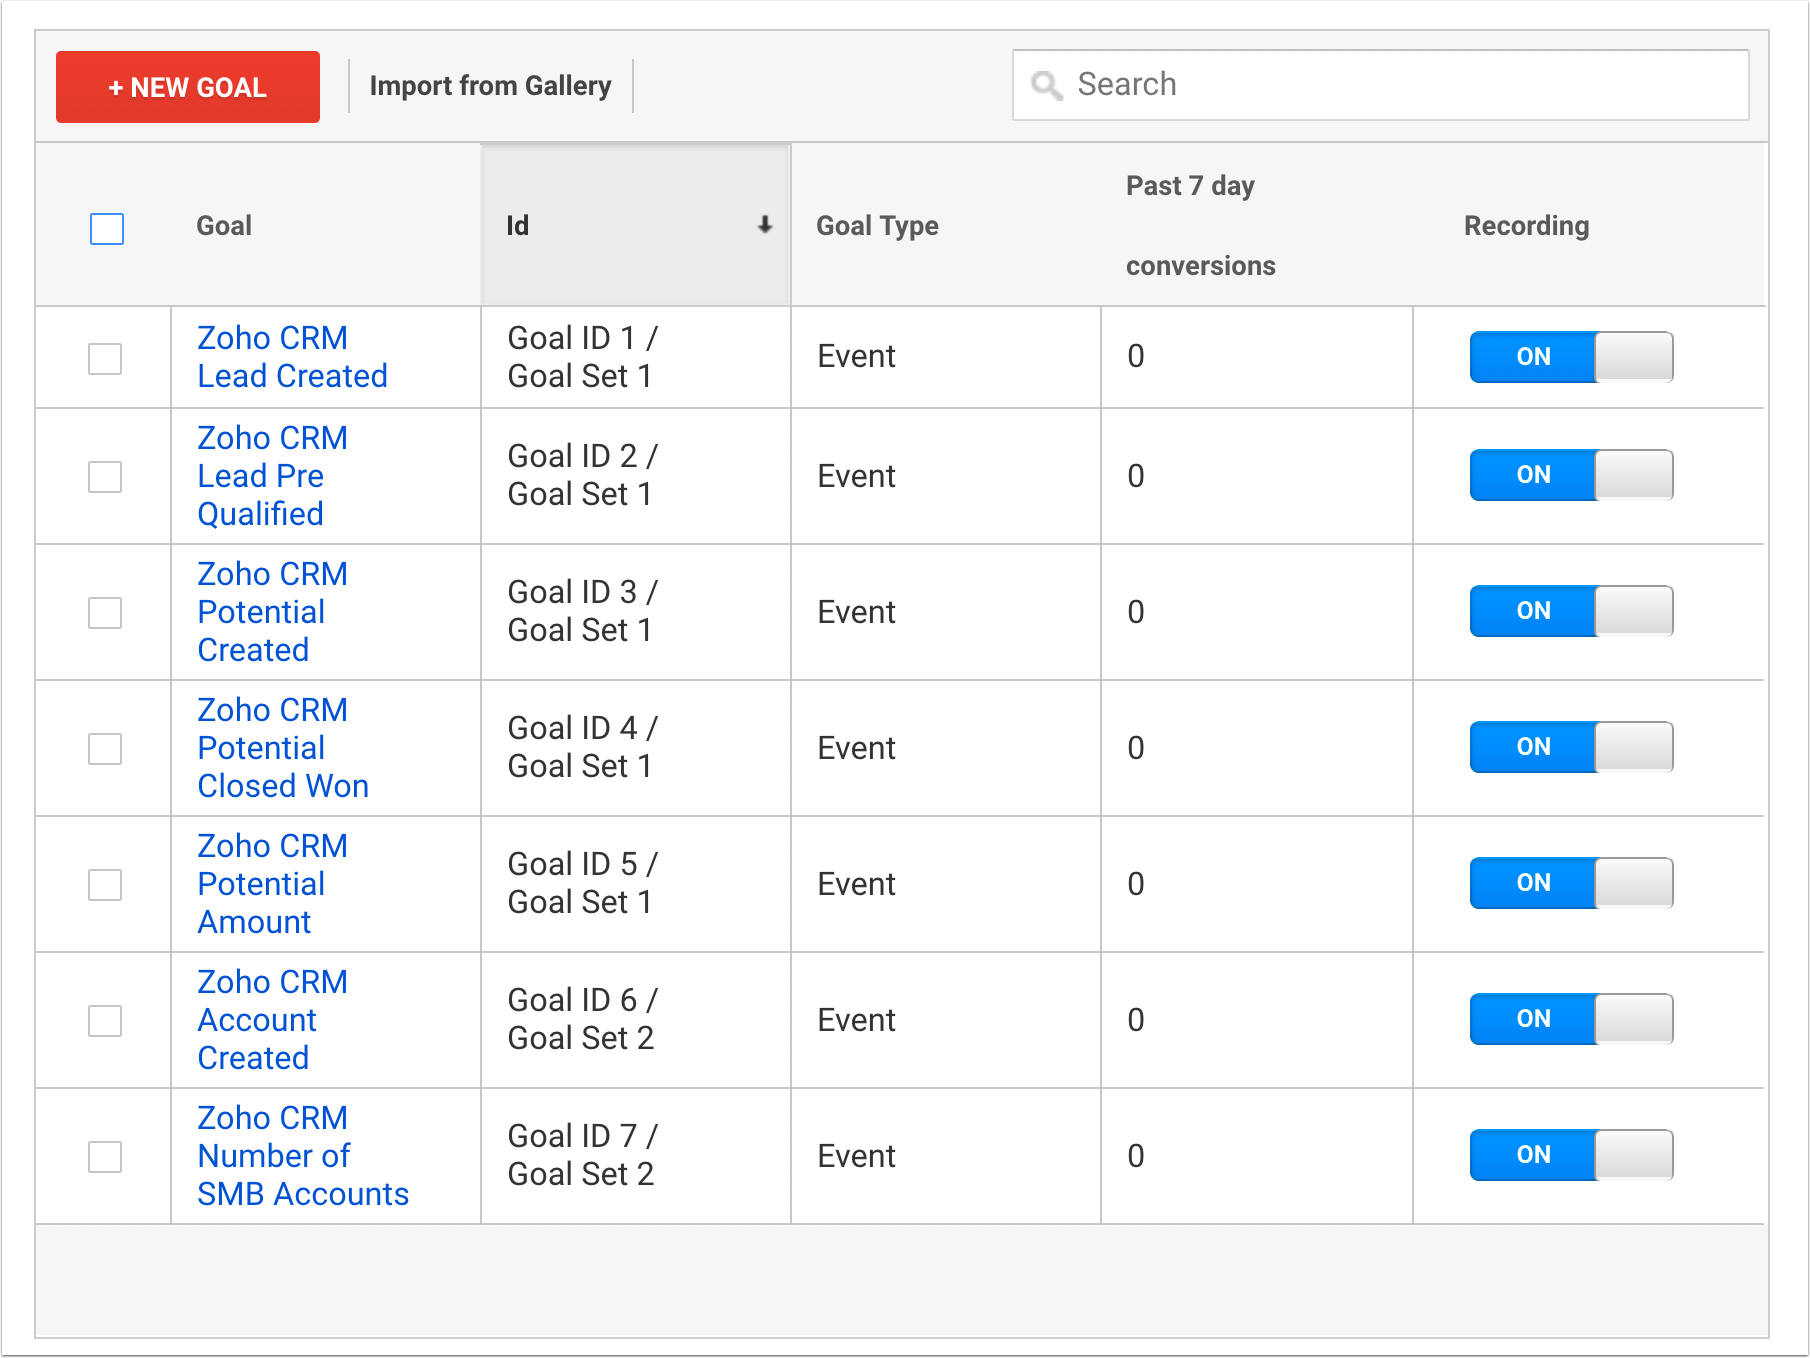Open Zoho CRM Account Created goal
Viewport: 1810px width, 1358px height.
[x=272, y=1020]
